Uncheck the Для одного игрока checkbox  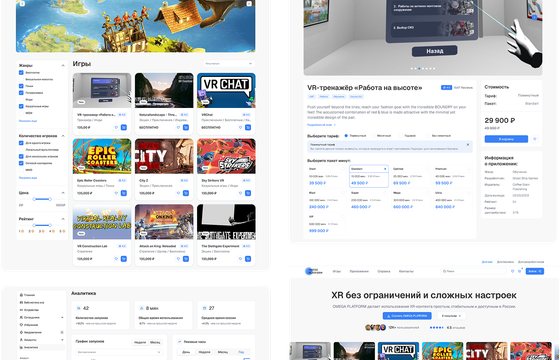pyautogui.click(x=21, y=143)
